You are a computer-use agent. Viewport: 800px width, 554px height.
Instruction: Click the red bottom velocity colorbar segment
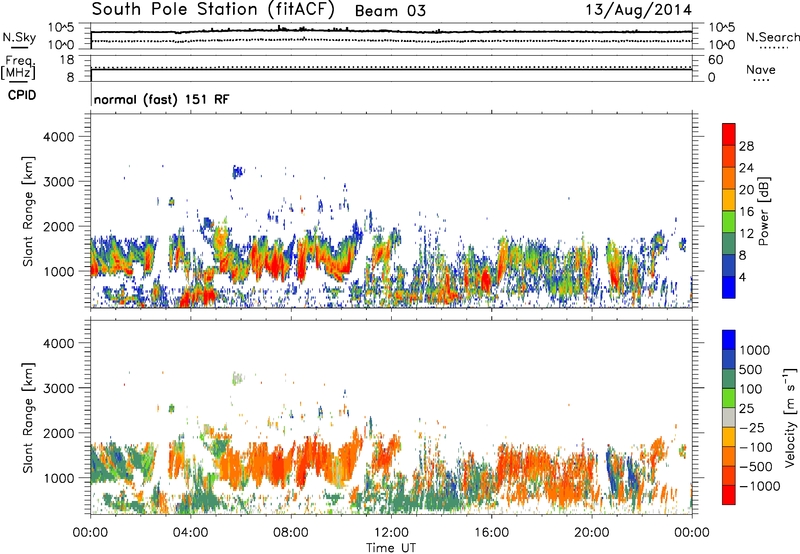click(729, 495)
